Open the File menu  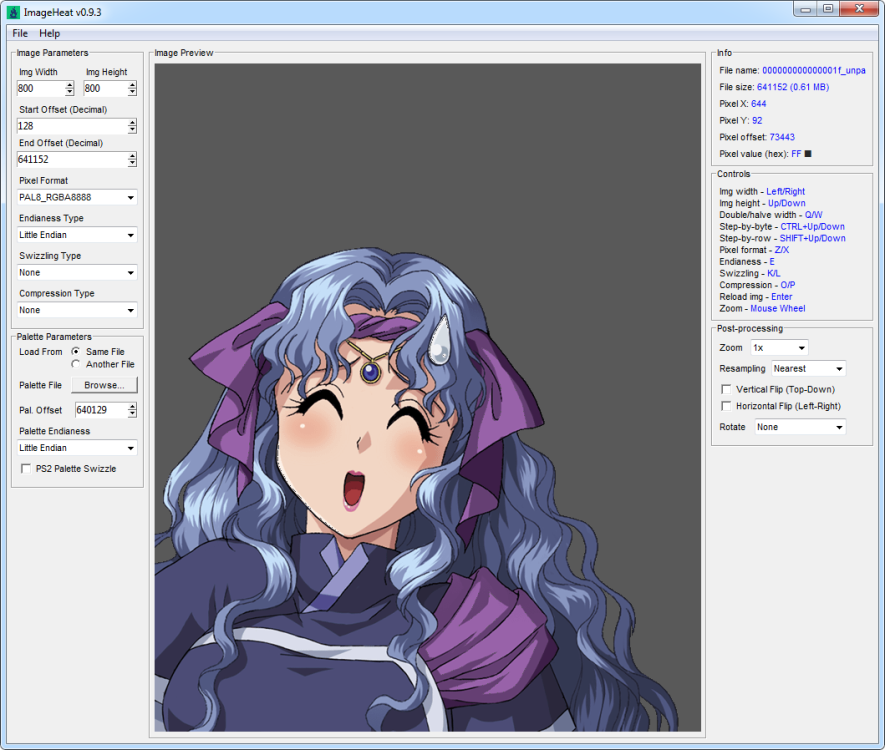(x=20, y=34)
